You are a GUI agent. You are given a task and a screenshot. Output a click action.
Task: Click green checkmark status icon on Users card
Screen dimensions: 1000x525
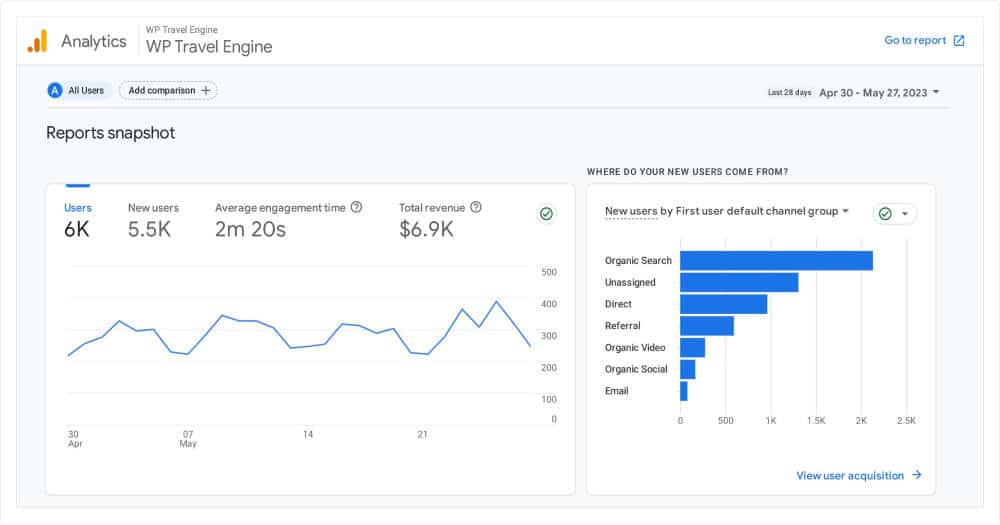[546, 213]
